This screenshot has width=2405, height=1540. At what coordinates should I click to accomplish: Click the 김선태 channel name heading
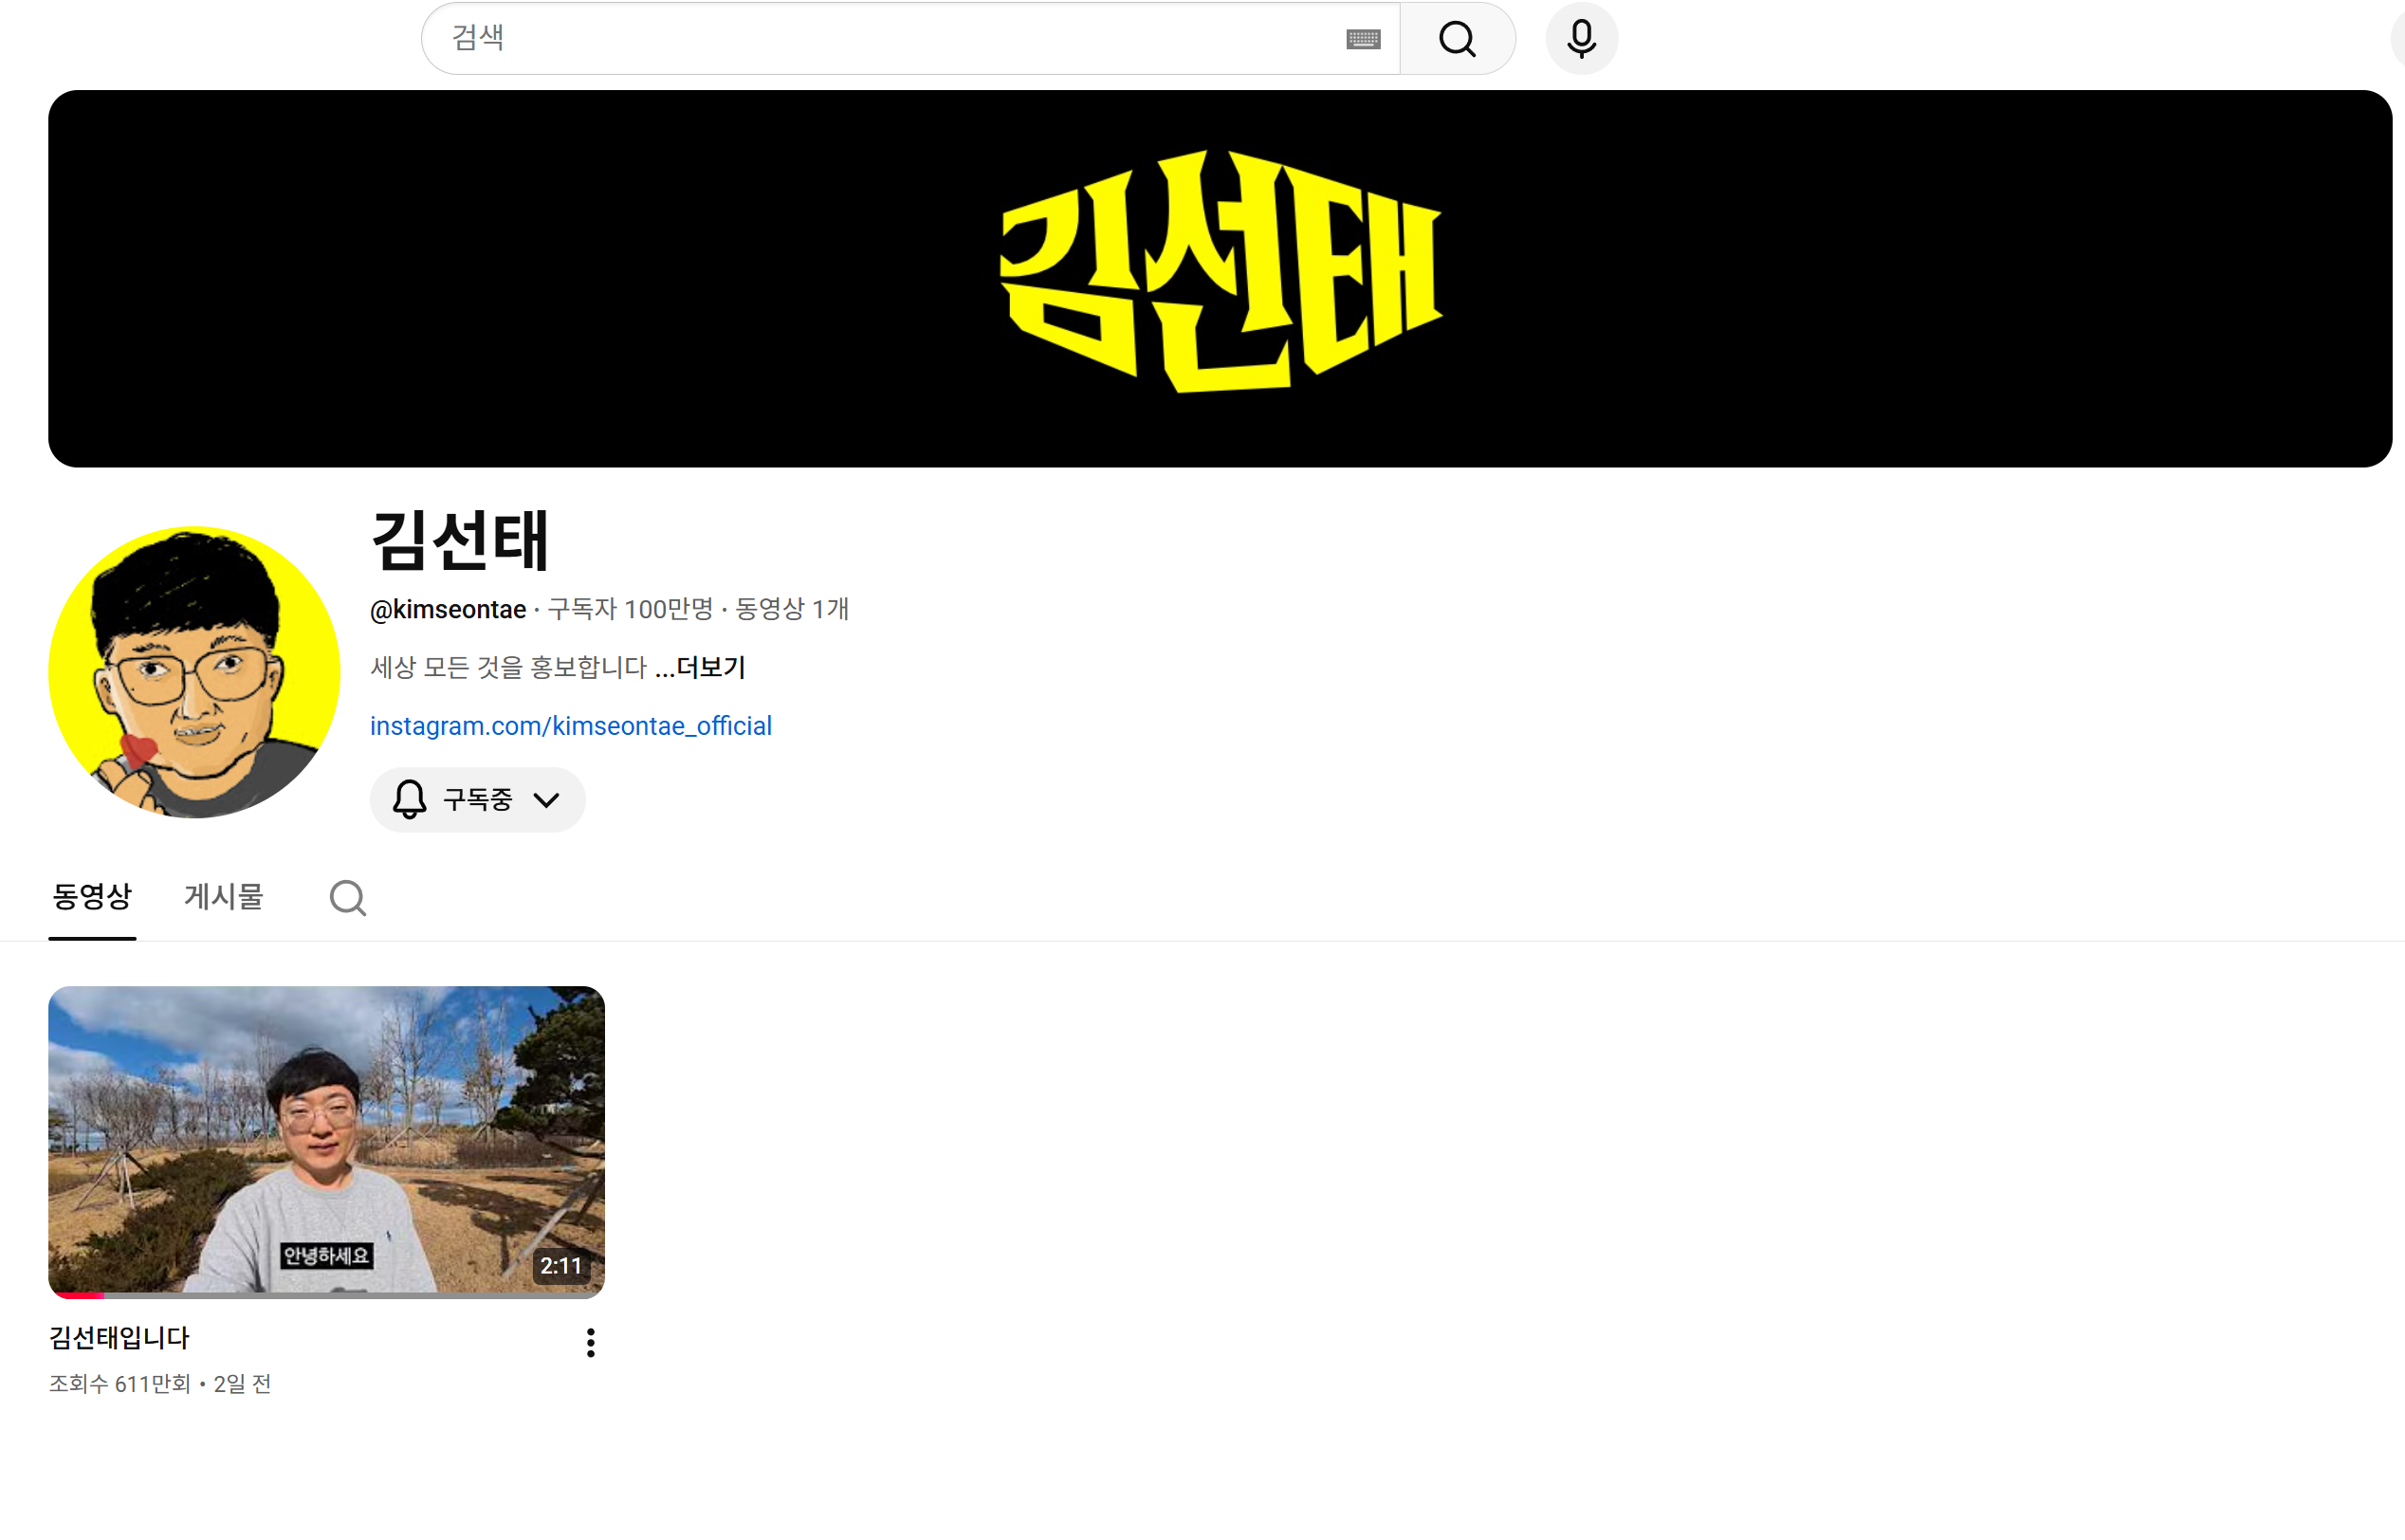(459, 541)
